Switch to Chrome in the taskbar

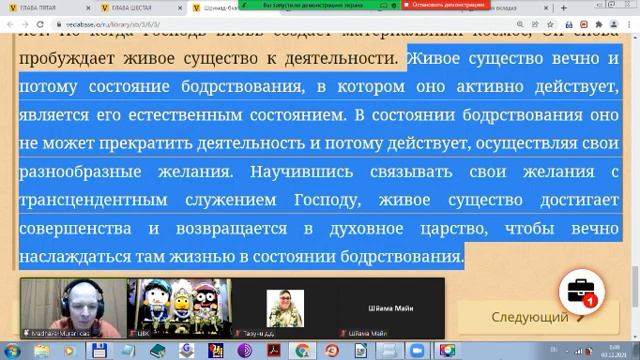[x=302, y=351]
